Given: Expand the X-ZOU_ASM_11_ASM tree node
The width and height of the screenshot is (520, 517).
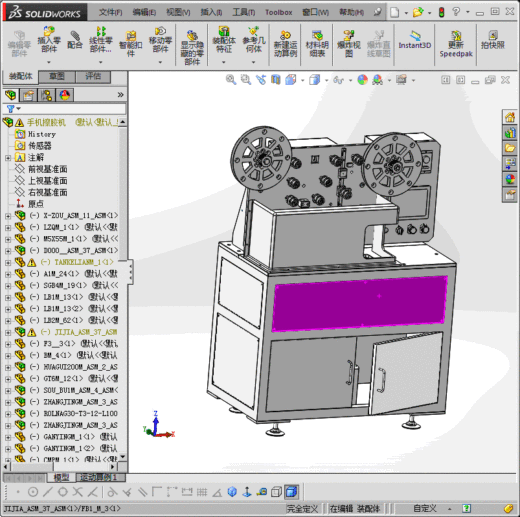Looking at the screenshot, I should [8, 216].
